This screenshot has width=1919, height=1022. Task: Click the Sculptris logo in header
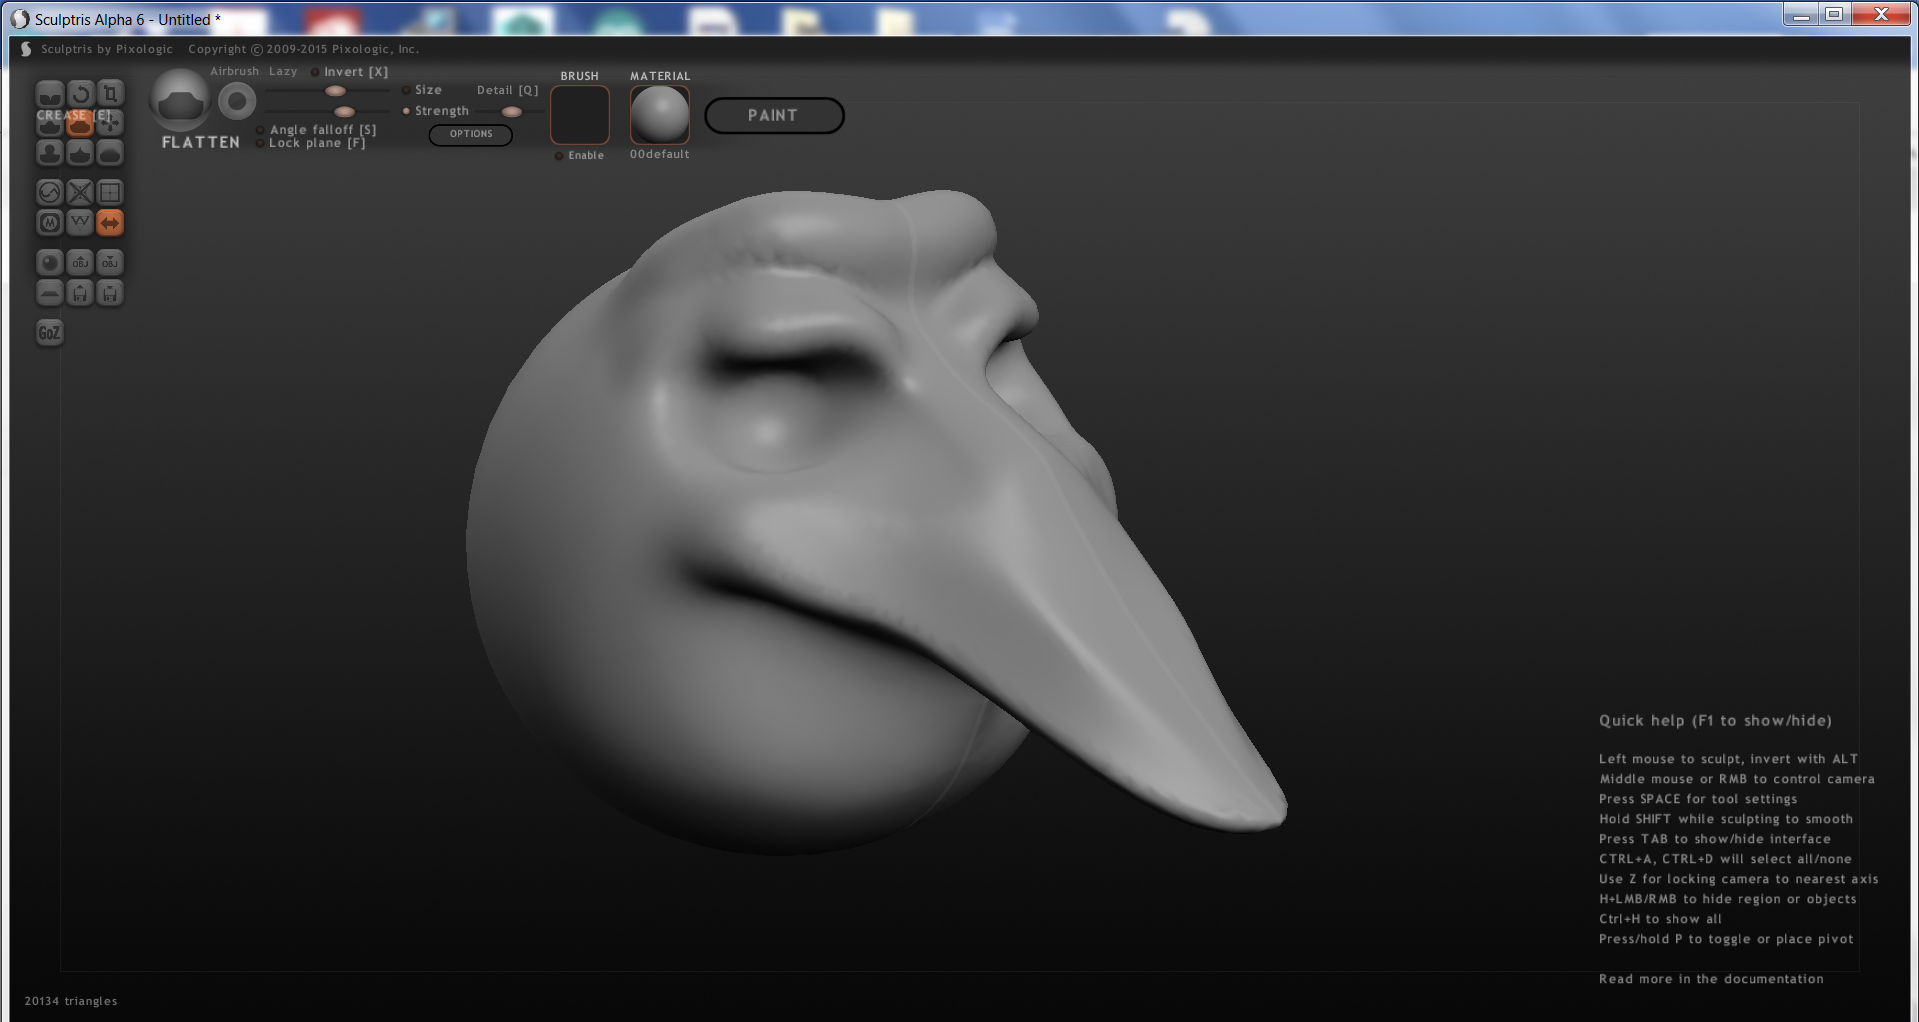[x=26, y=49]
